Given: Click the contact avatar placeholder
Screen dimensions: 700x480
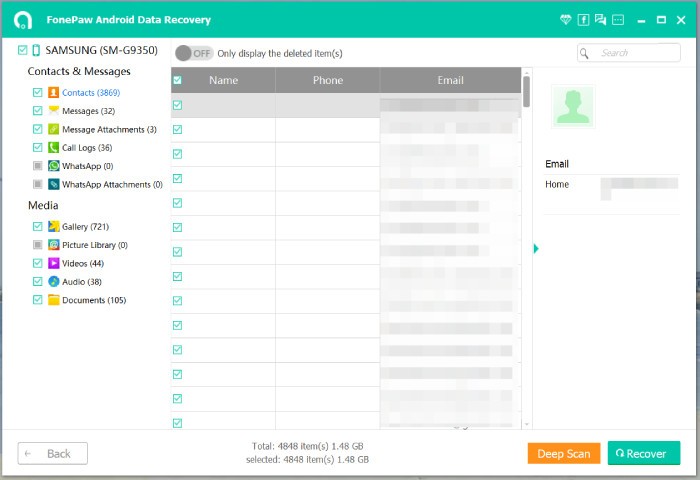Looking at the screenshot, I should (572, 107).
